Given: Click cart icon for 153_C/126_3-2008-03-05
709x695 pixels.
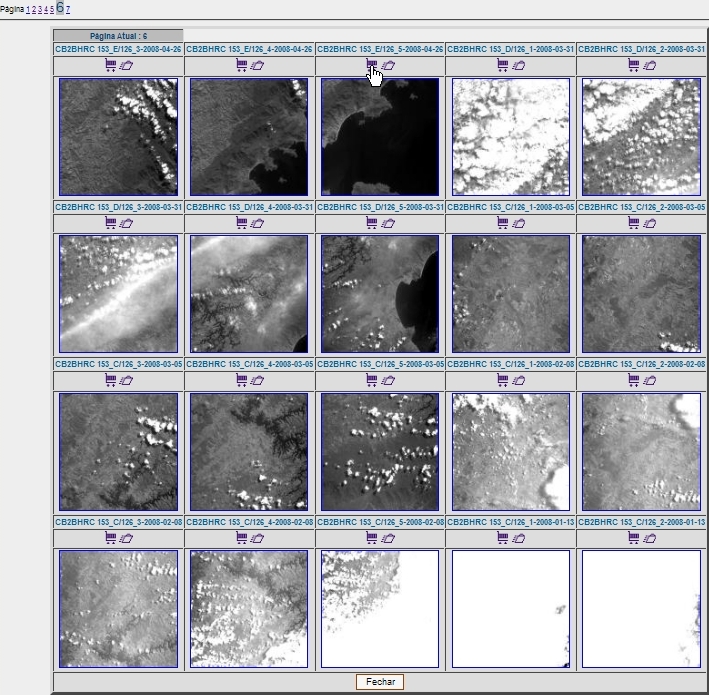Looking at the screenshot, I should pos(111,379).
